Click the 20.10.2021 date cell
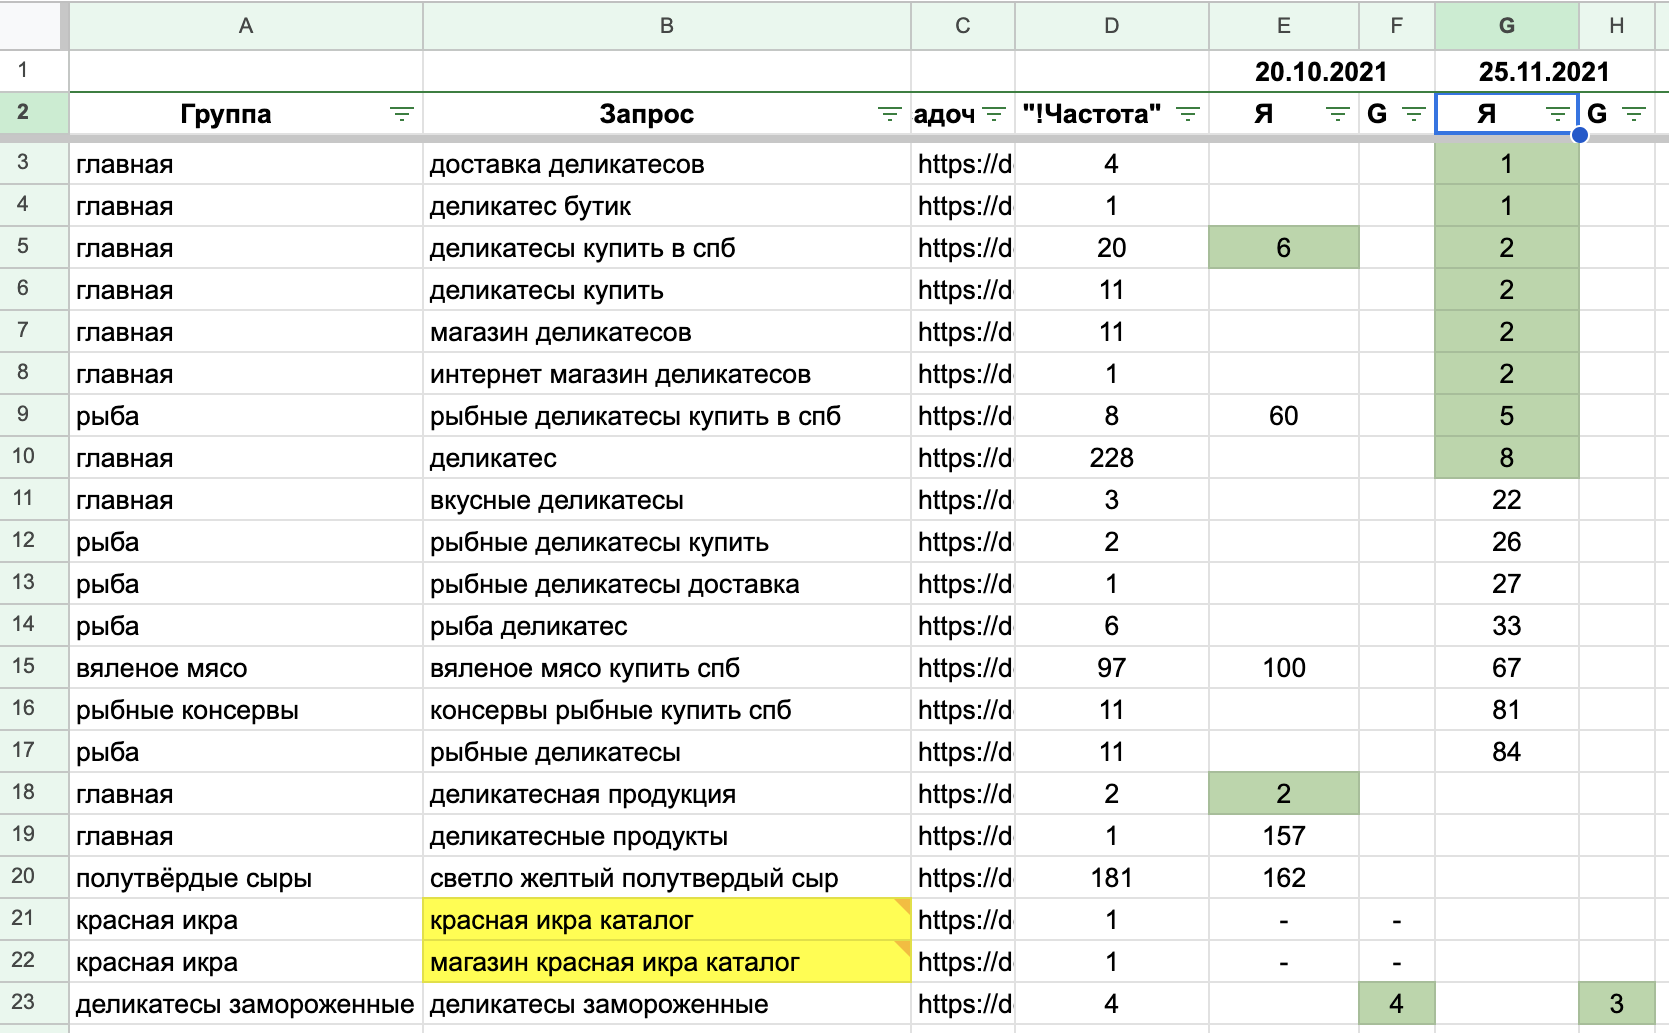This screenshot has width=1669, height=1033. coord(1321,72)
